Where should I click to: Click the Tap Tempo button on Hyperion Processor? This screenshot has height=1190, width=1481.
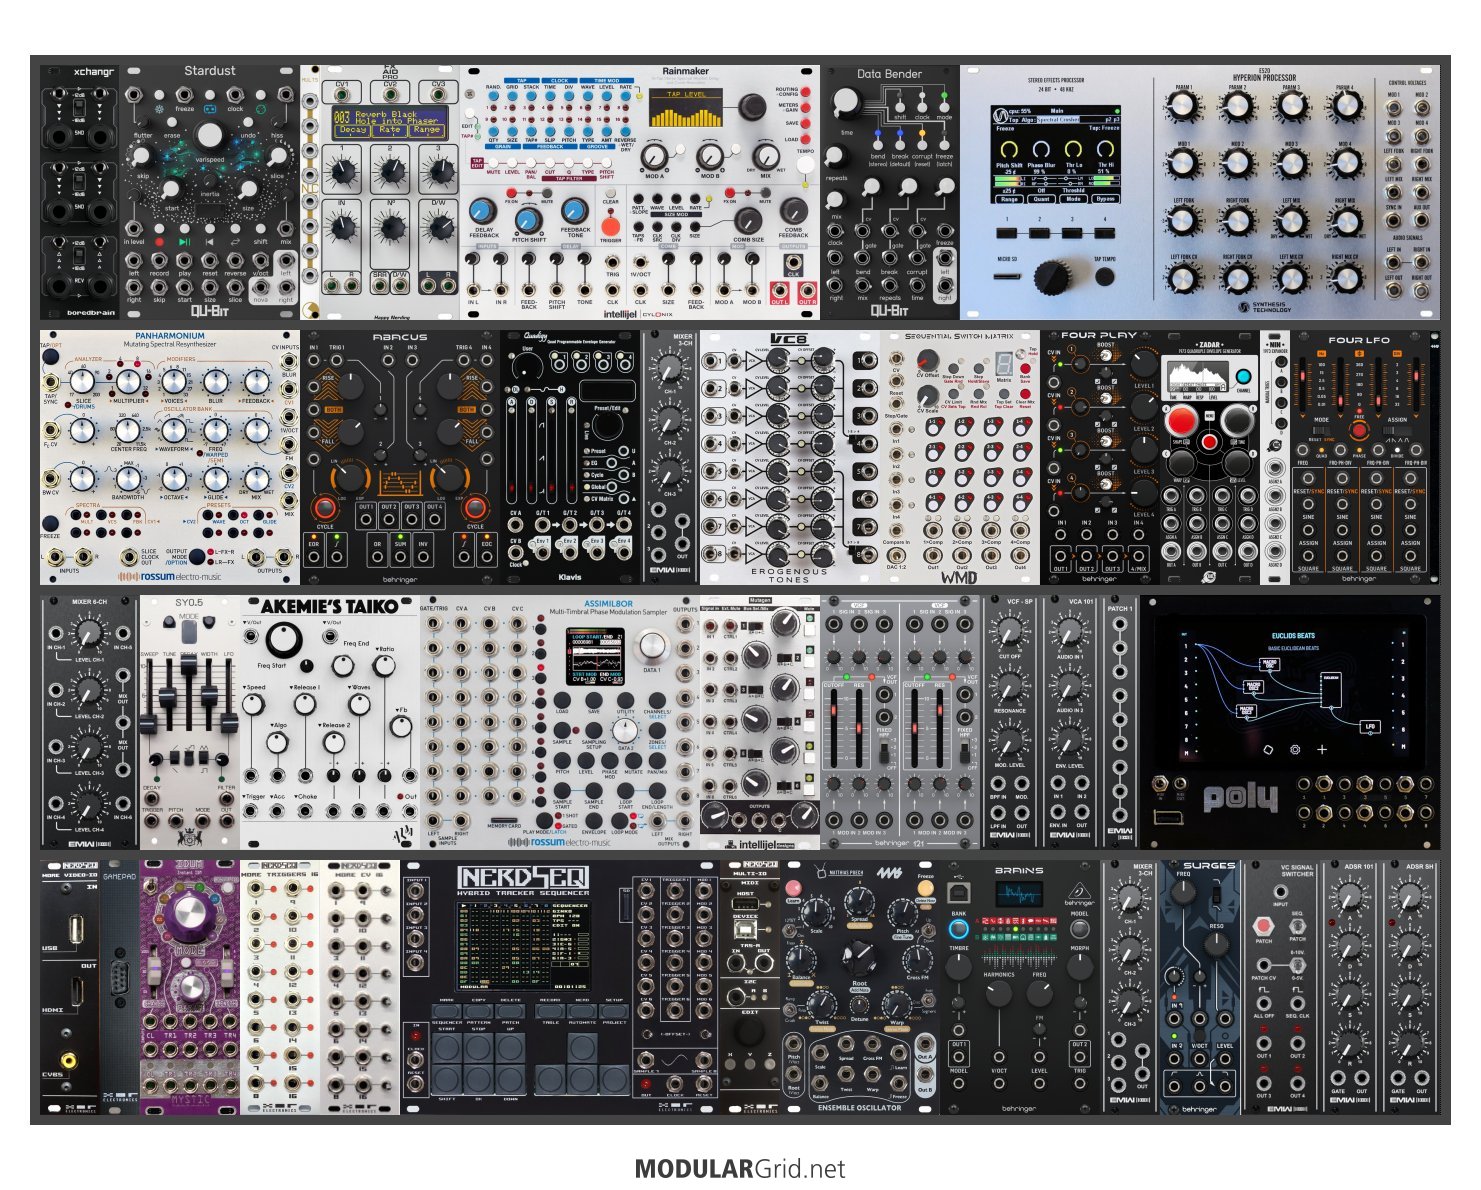(1105, 275)
